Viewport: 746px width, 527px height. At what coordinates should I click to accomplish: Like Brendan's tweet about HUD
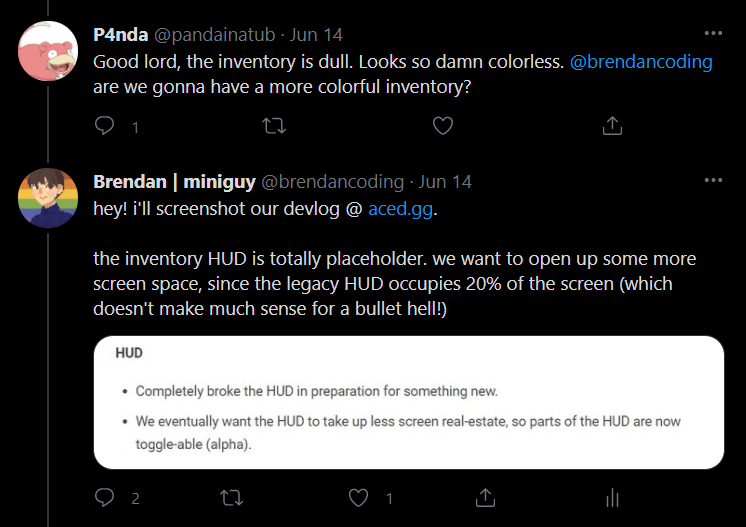[x=358, y=497]
